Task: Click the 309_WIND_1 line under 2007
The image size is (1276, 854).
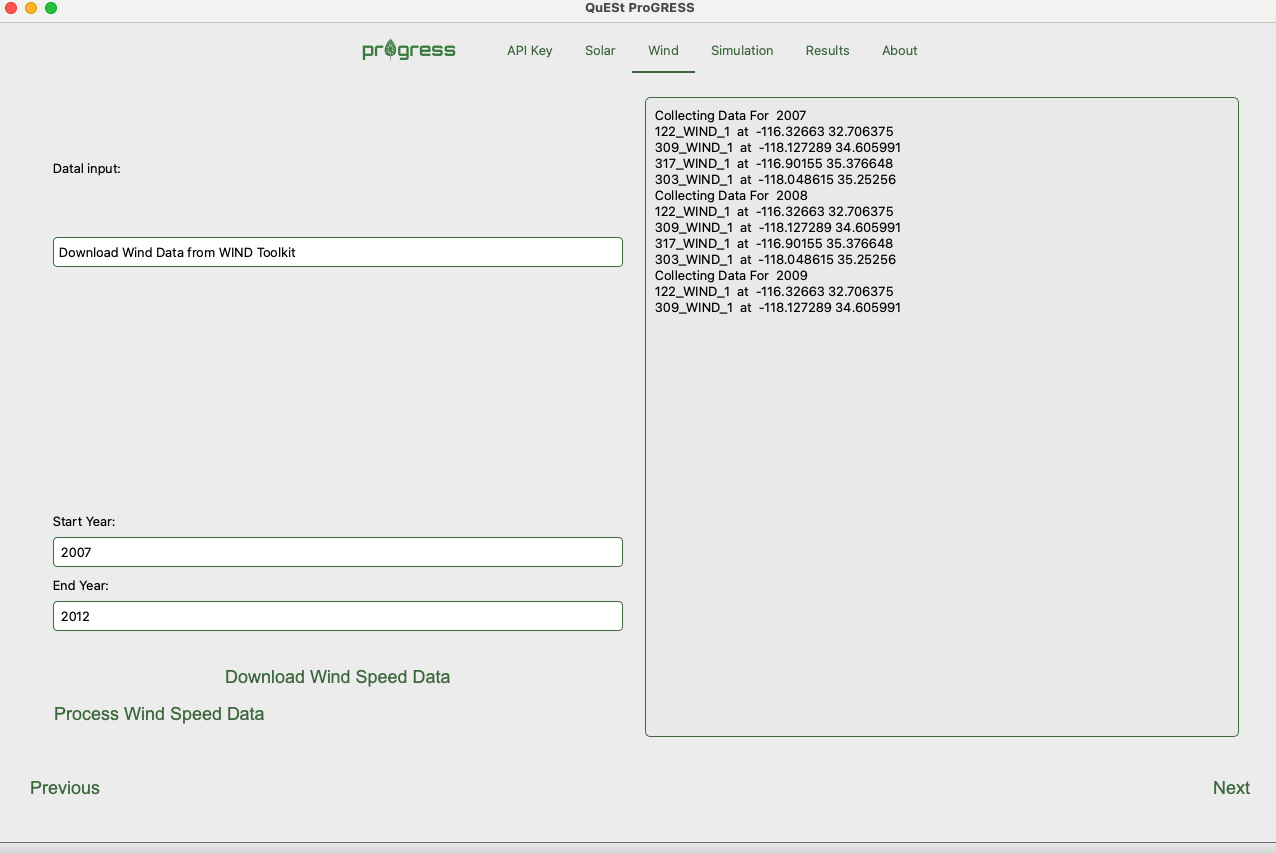Action: click(778, 148)
